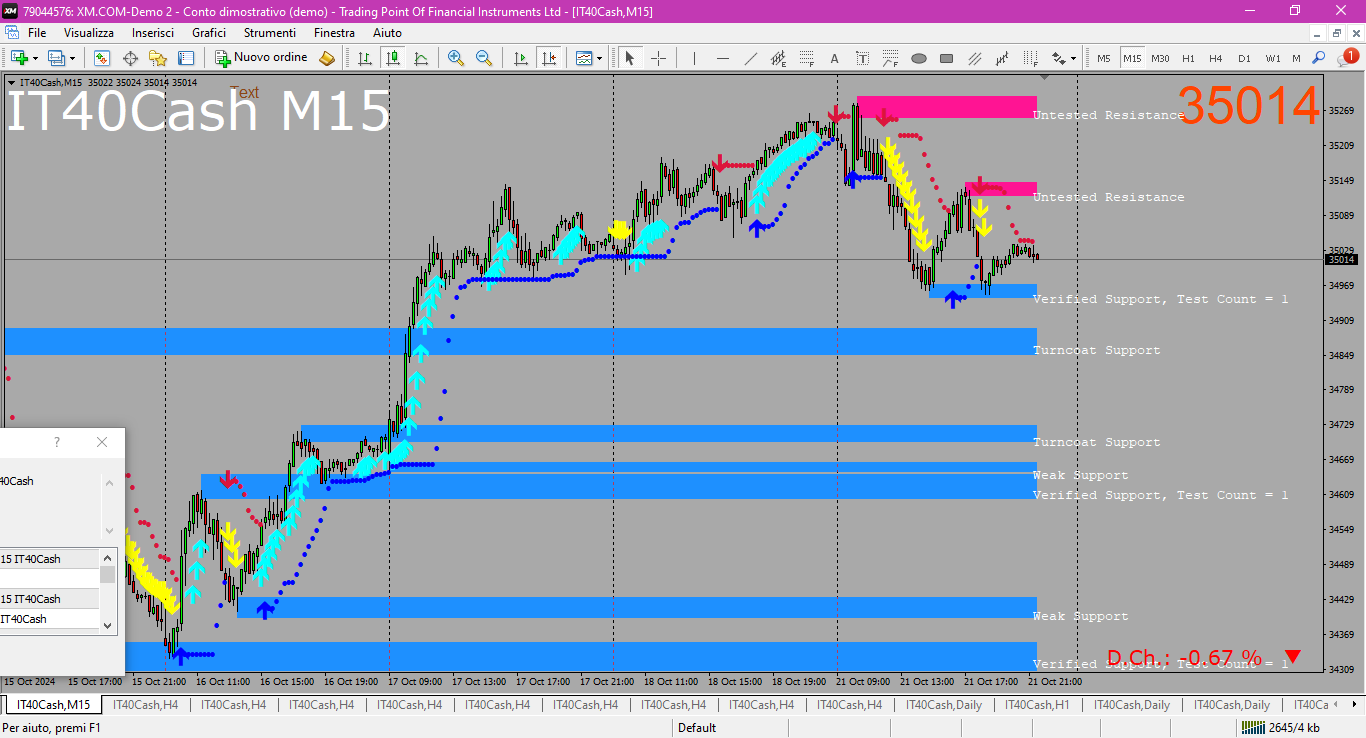Open the new chart icon
1366x738 pixels.
click(19, 58)
